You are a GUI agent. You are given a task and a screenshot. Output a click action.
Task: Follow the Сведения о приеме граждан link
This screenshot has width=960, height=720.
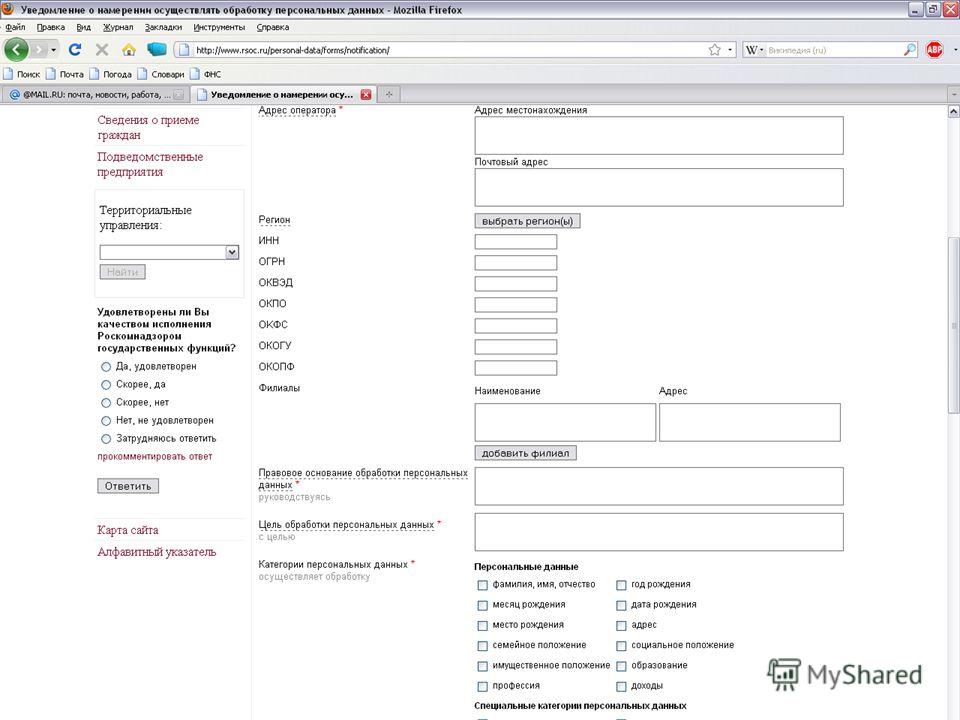click(x=148, y=127)
